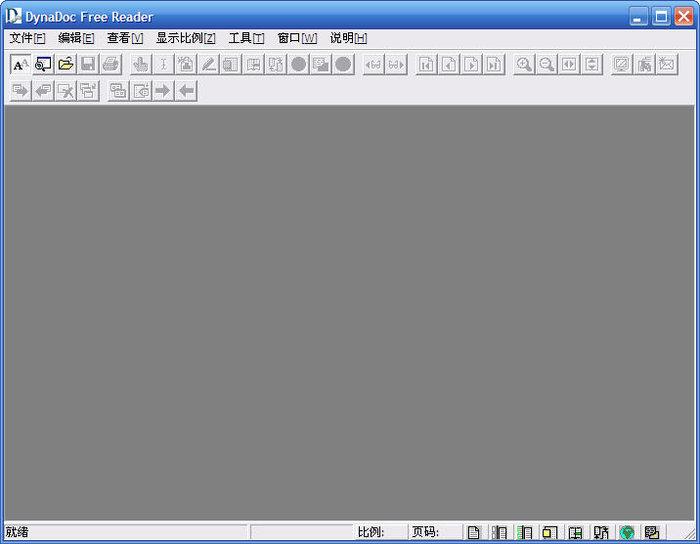Click the open book icon in status bar

(x=575, y=532)
